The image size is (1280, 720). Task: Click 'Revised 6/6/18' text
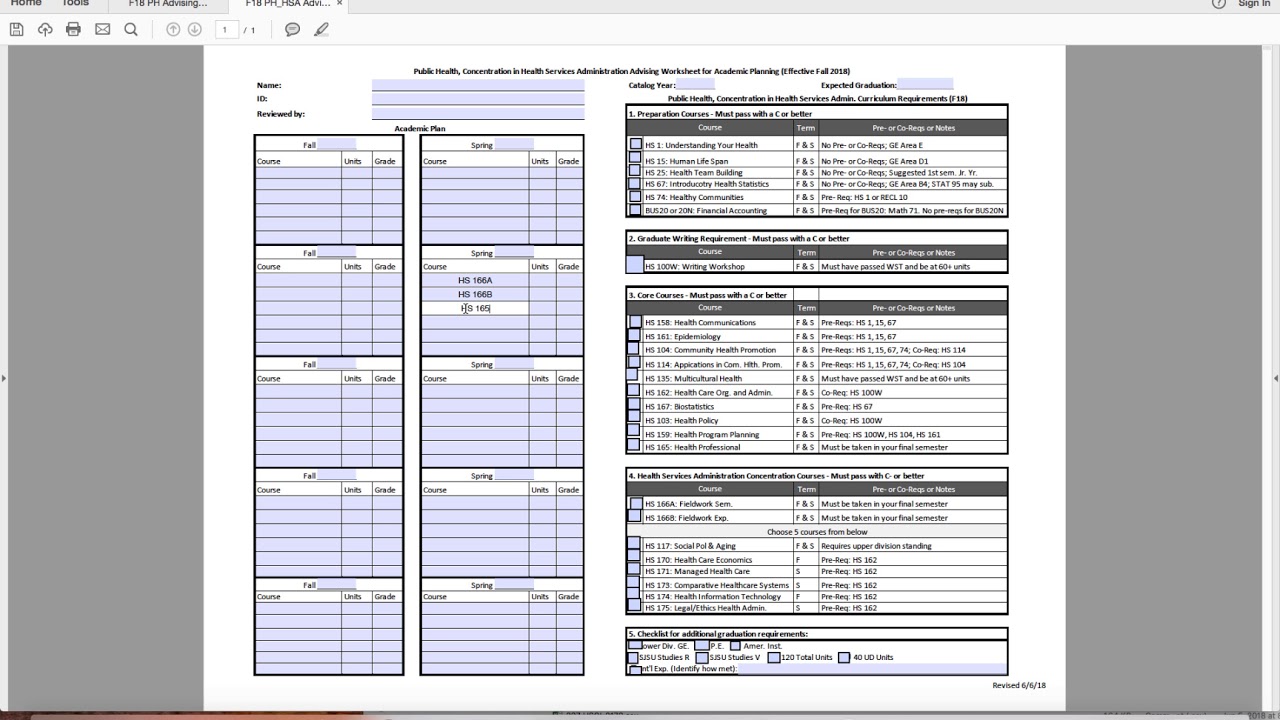(1019, 685)
